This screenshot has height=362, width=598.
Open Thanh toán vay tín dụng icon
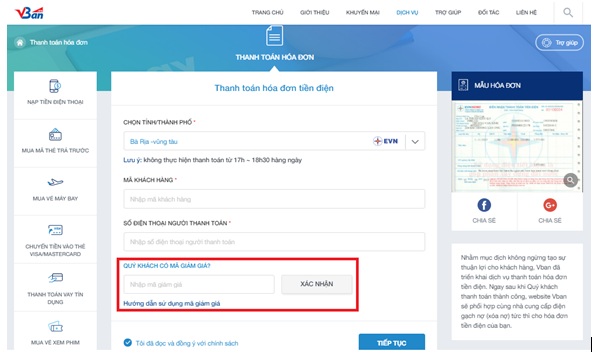[x=55, y=278]
